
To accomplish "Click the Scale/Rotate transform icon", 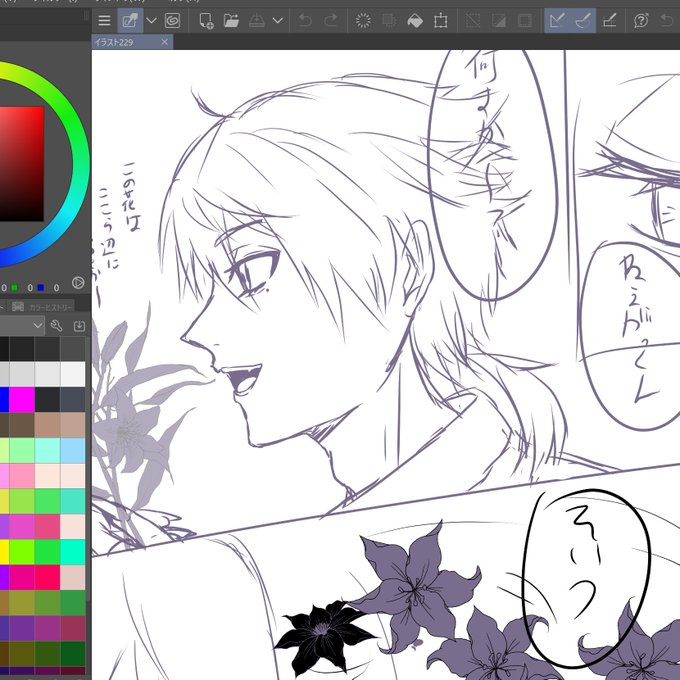I will (x=441, y=20).
